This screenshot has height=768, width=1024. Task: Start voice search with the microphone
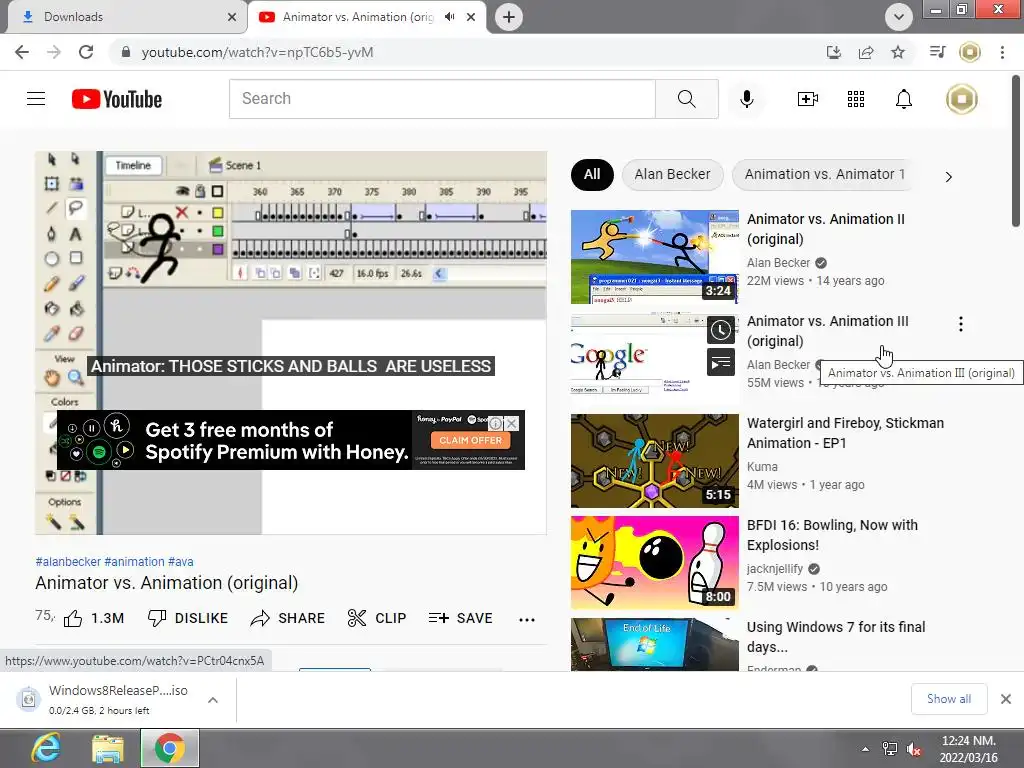point(746,99)
